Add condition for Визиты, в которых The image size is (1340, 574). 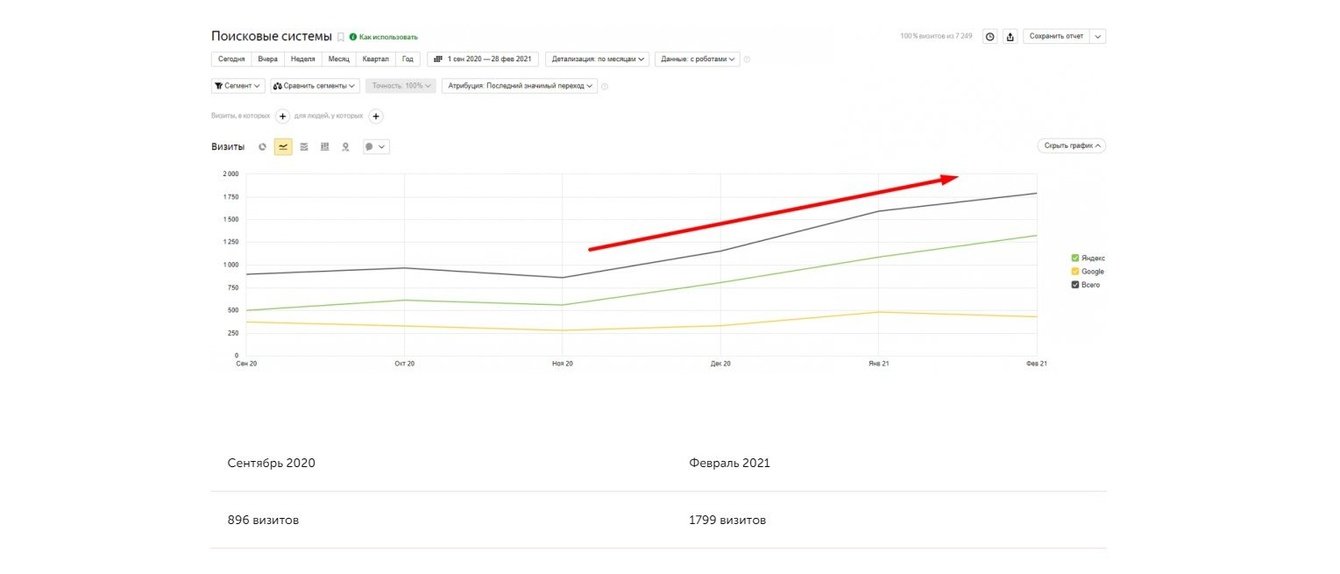[x=283, y=116]
